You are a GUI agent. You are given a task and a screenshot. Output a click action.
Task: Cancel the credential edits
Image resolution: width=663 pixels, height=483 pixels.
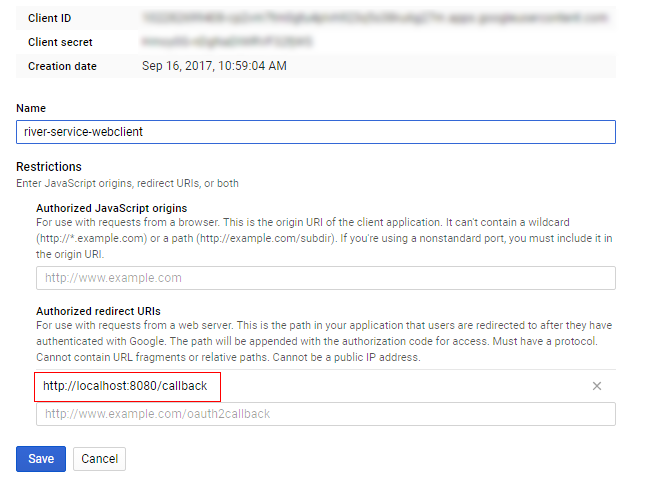pos(99,458)
